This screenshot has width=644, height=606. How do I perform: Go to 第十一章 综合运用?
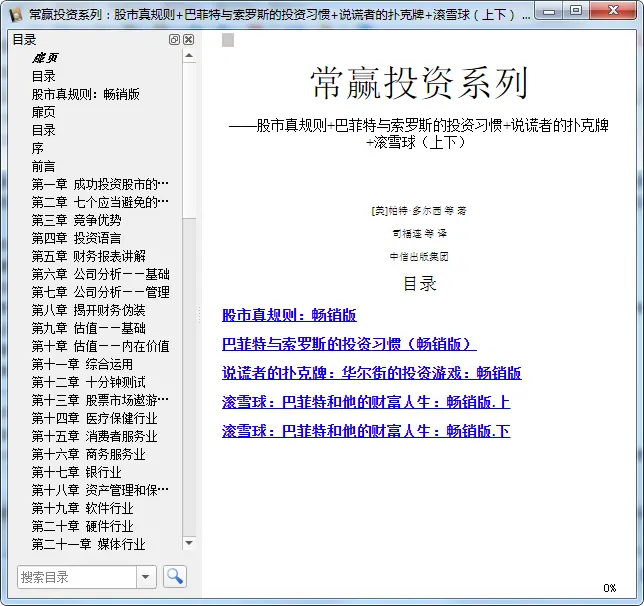pos(83,364)
